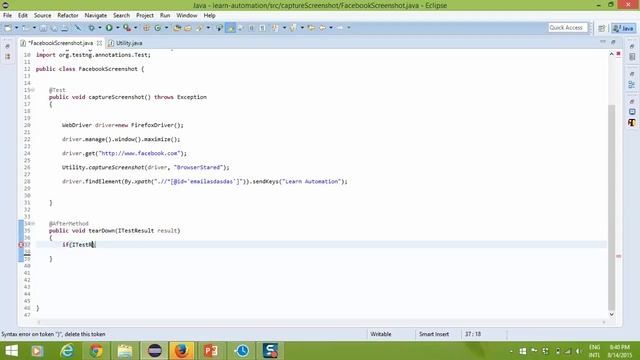
Task: Open the Windows Start button
Action: pyautogui.click(x=11, y=351)
